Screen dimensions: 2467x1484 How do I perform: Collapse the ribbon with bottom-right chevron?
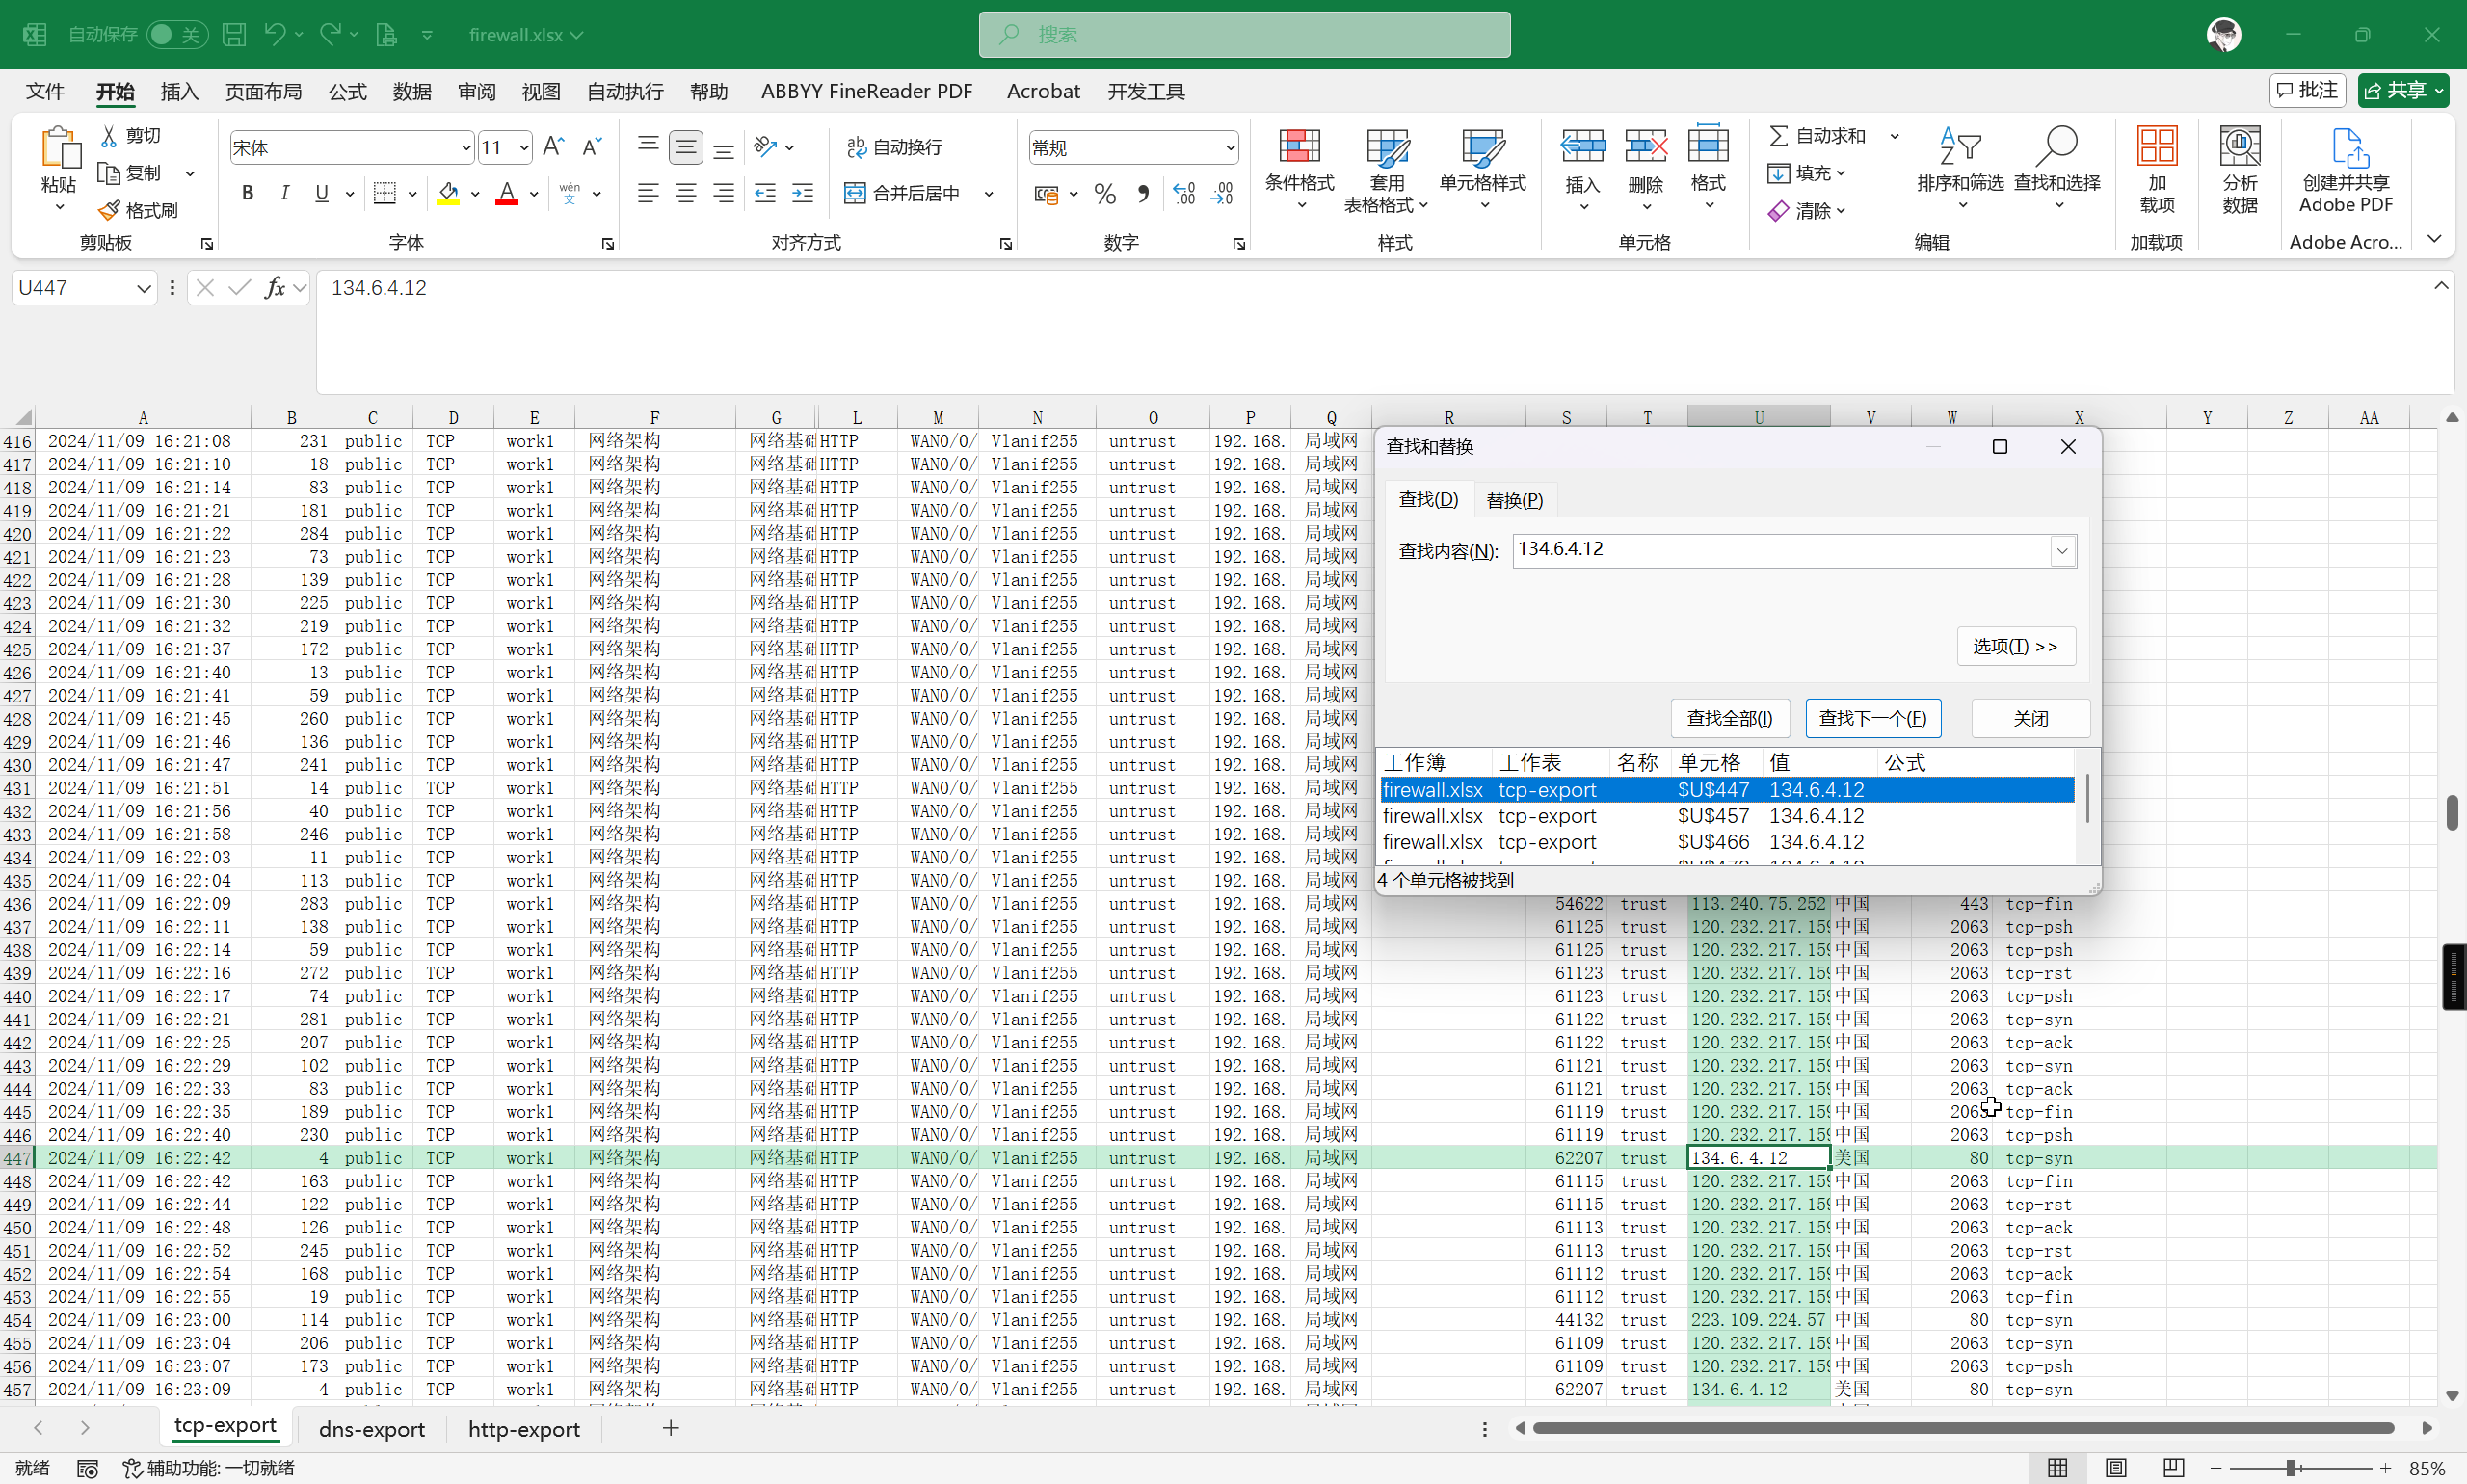tap(2435, 239)
